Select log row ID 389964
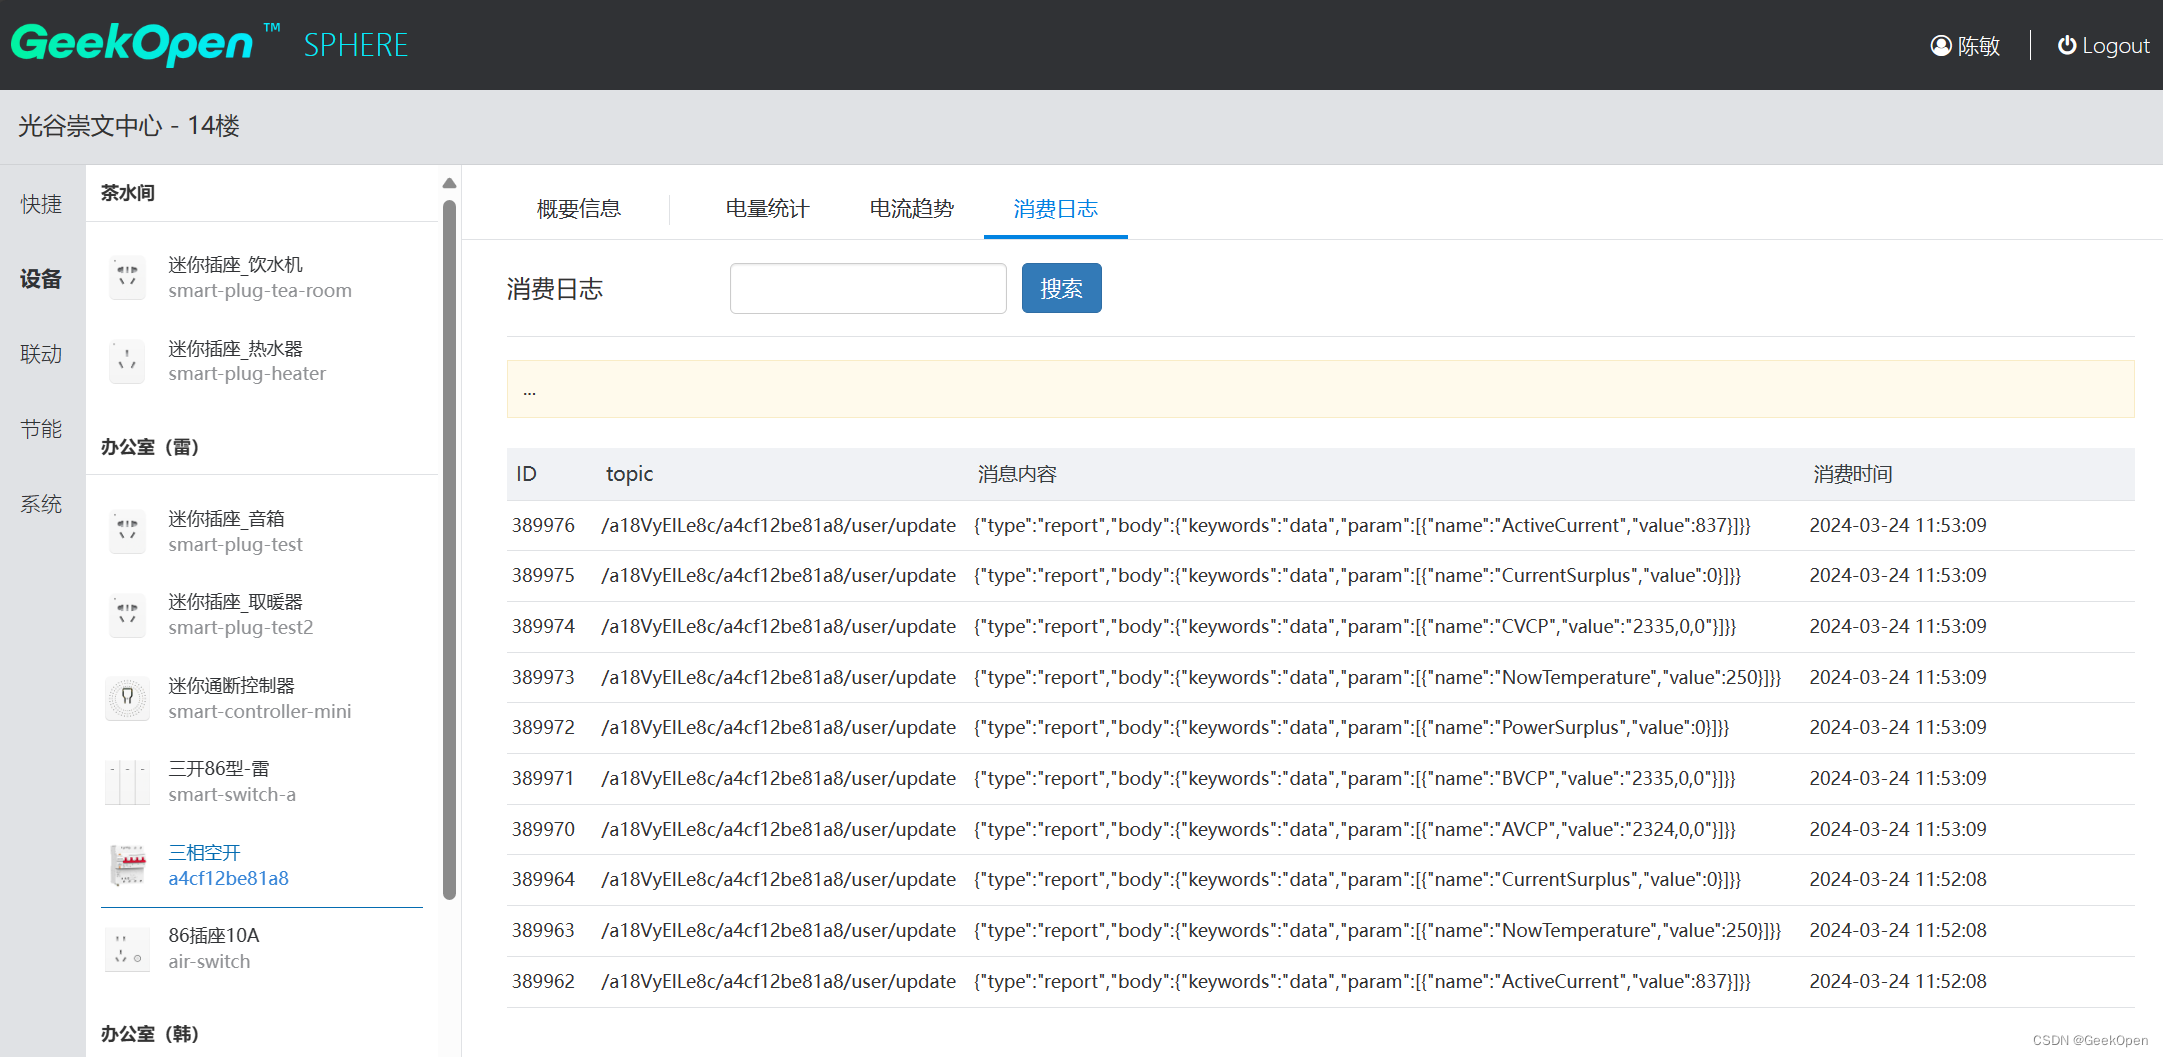 pos(1320,880)
